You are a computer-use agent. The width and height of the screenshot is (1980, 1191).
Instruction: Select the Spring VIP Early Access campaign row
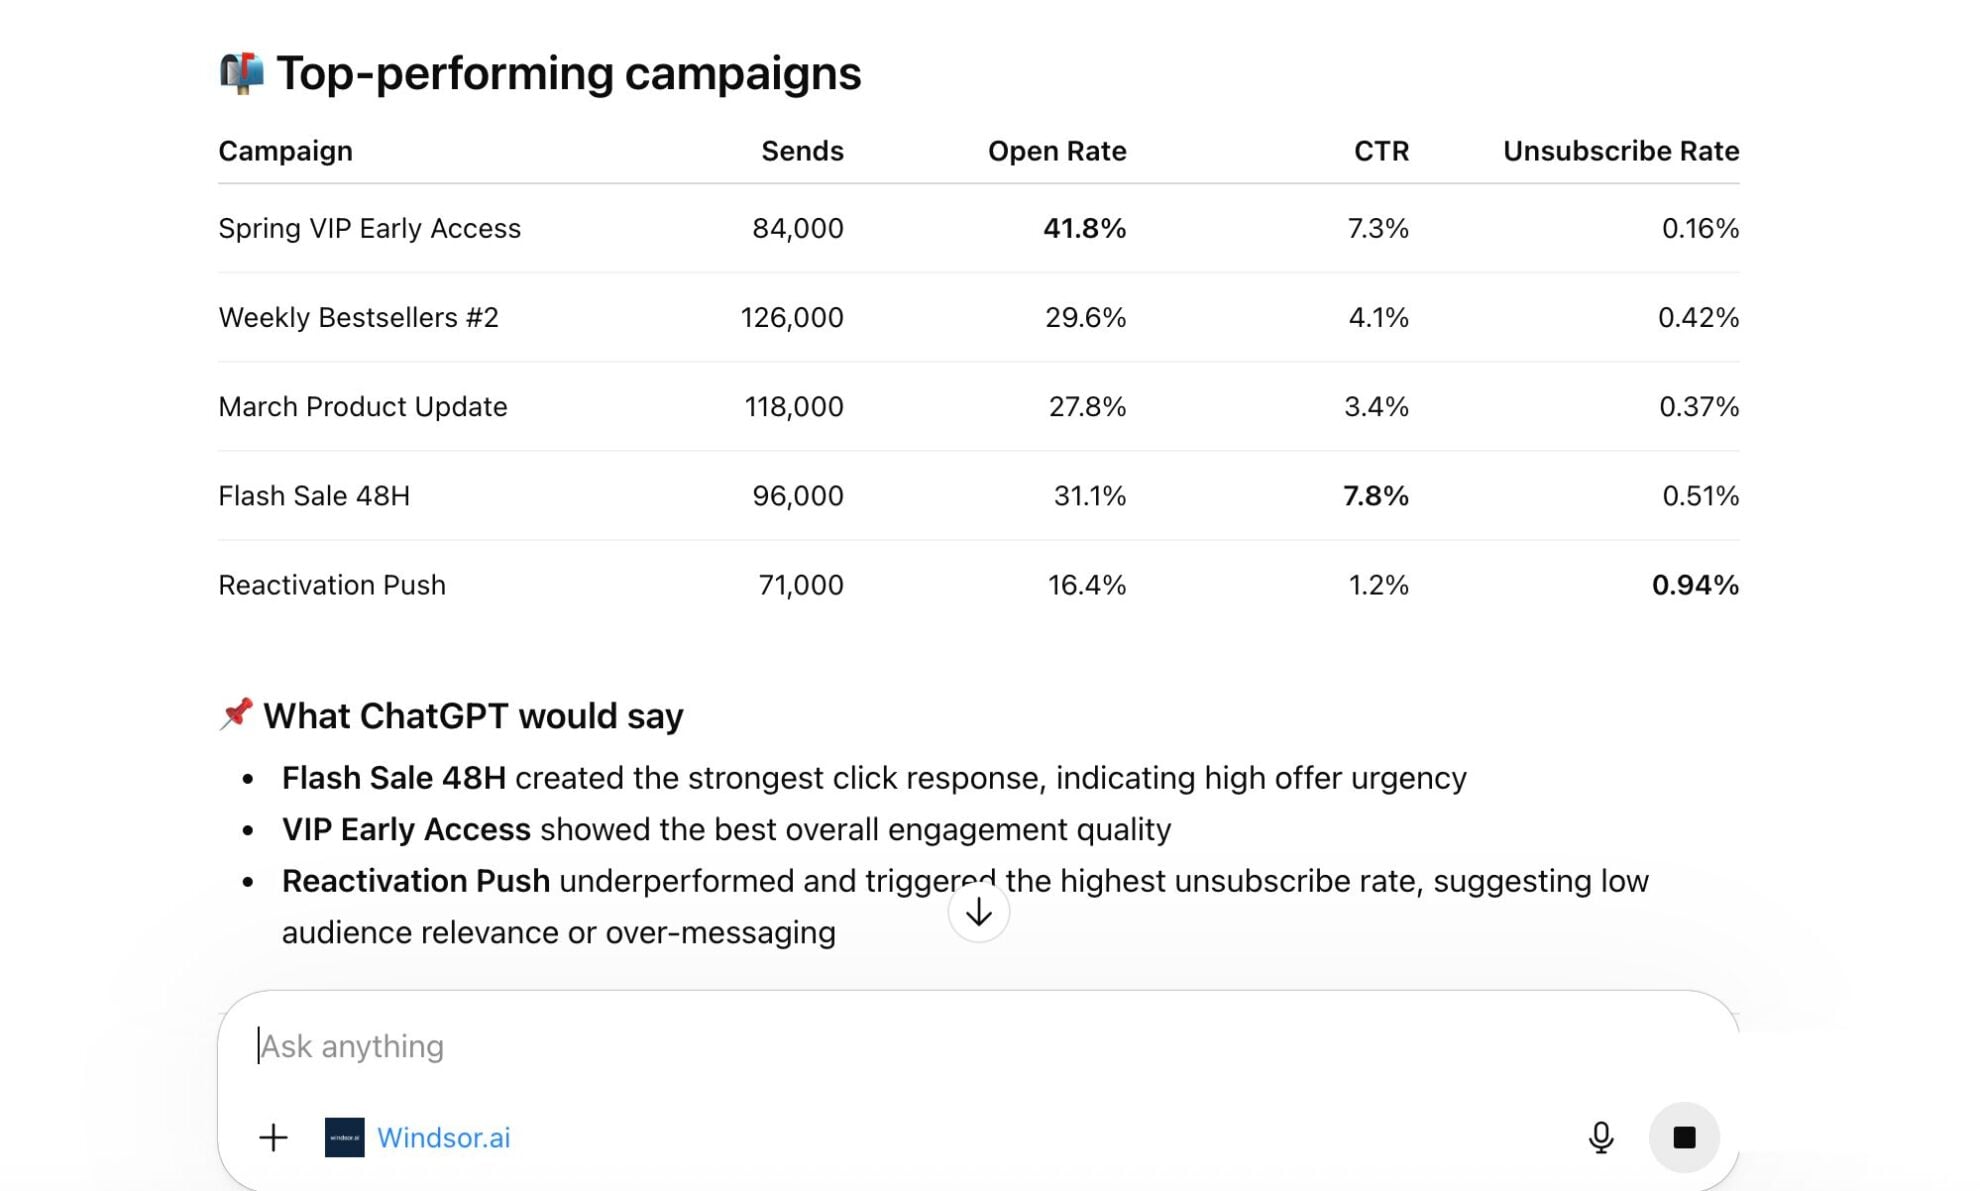(369, 228)
